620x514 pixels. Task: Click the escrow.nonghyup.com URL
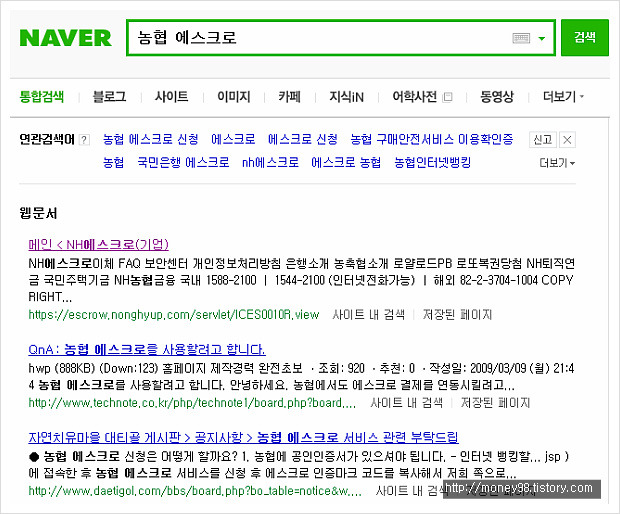174,315
